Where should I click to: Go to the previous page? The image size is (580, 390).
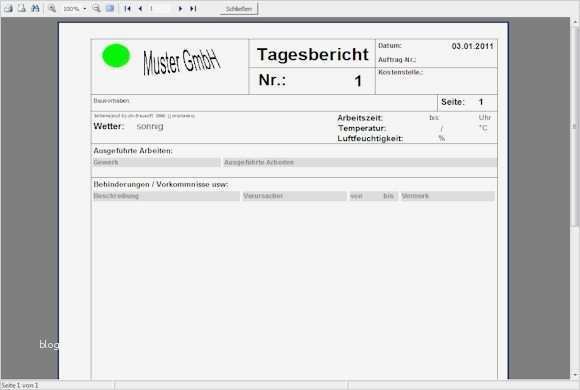click(x=140, y=9)
